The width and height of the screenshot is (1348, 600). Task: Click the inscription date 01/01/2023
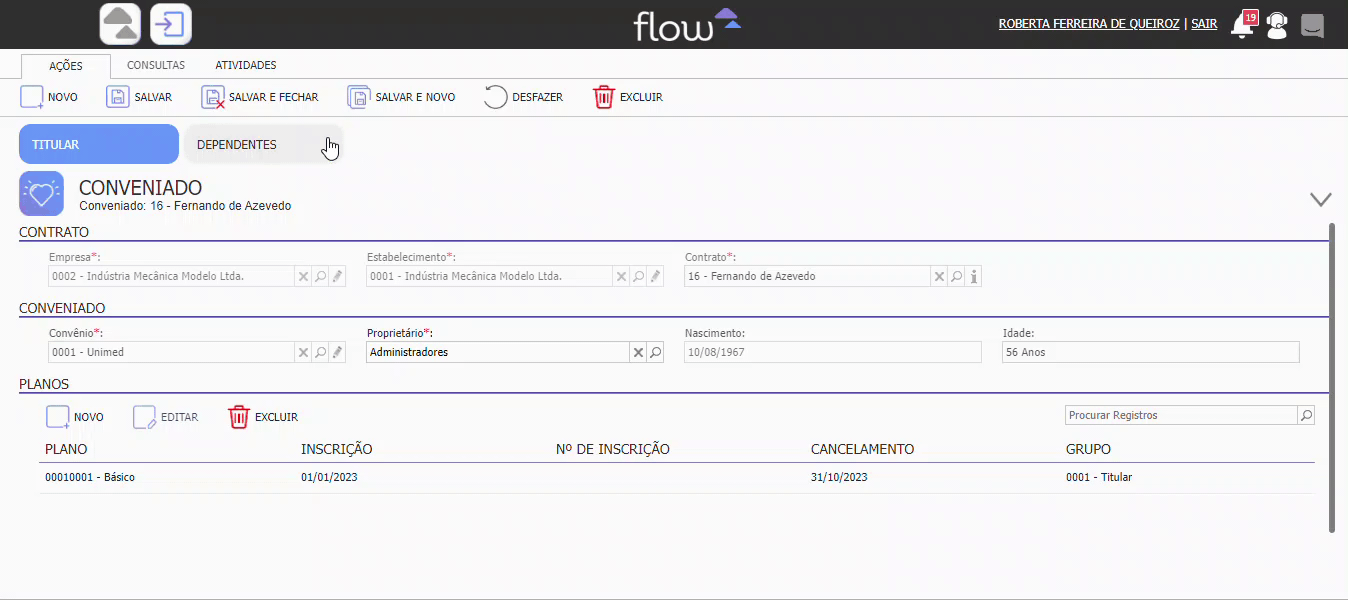[329, 477]
